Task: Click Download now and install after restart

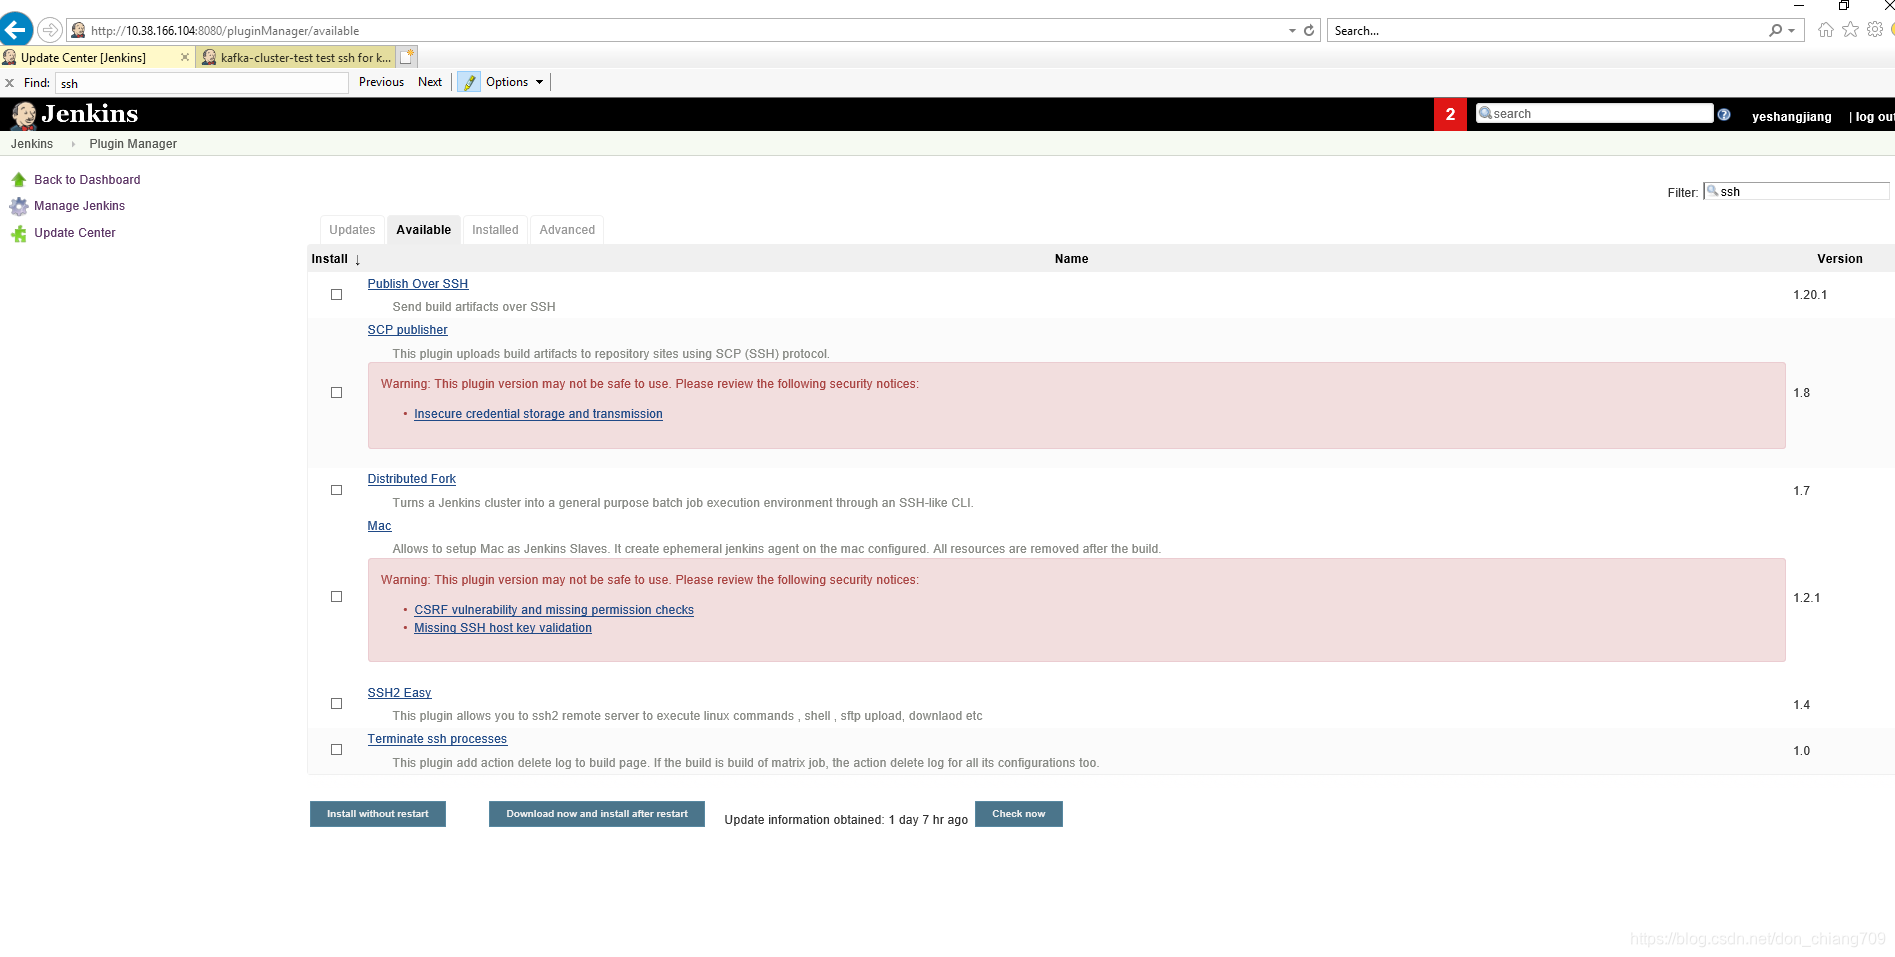Action: [597, 814]
